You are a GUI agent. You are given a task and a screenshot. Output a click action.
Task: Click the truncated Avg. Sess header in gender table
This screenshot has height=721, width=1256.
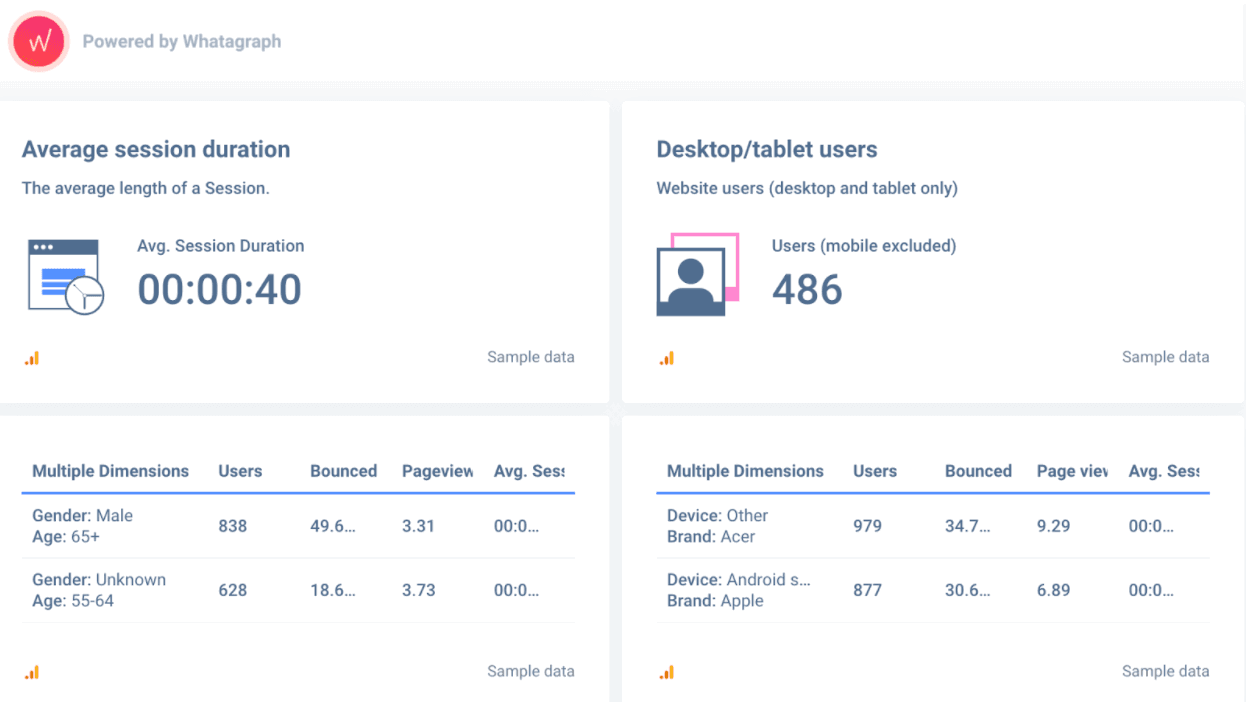[x=529, y=471]
